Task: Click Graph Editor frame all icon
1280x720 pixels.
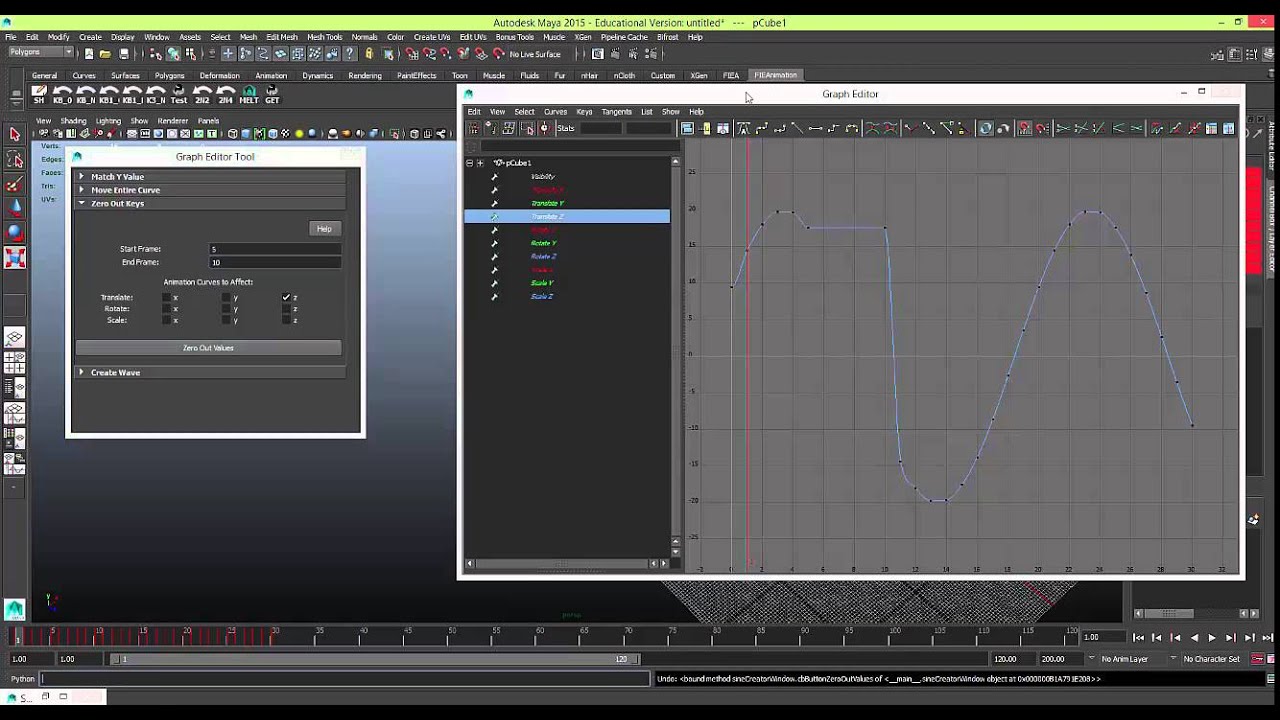Action: pyautogui.click(x=687, y=128)
